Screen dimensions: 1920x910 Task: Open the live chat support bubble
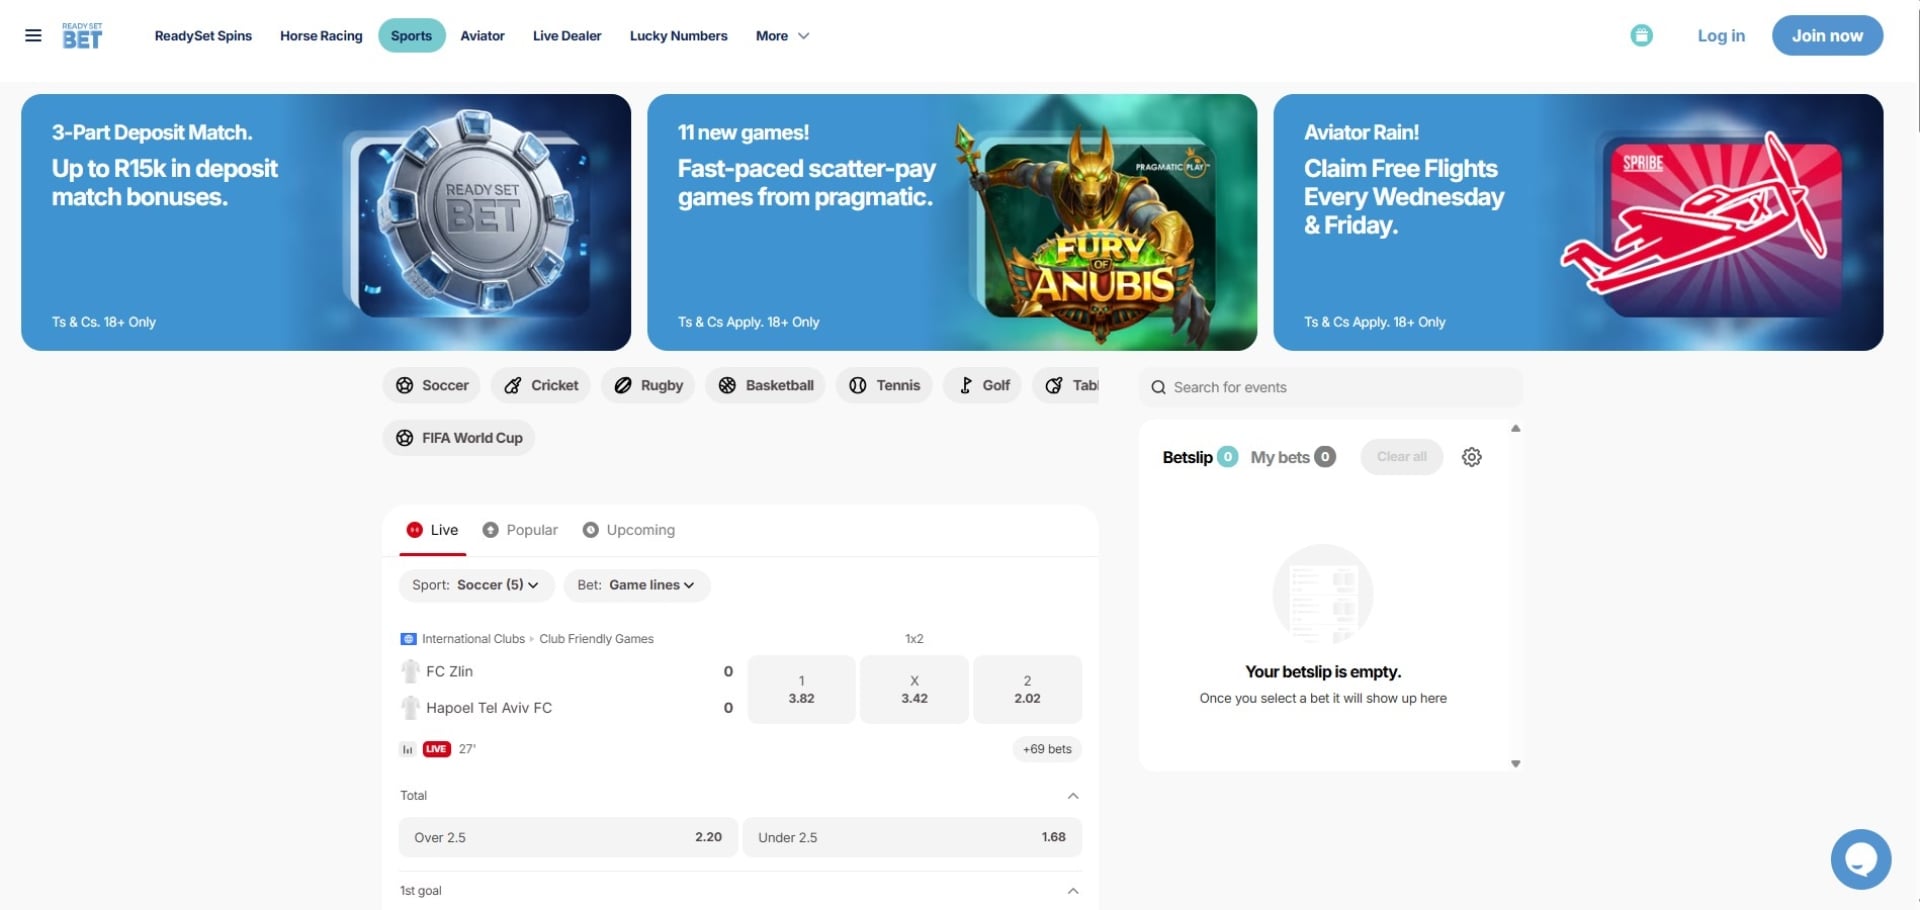[x=1860, y=859]
